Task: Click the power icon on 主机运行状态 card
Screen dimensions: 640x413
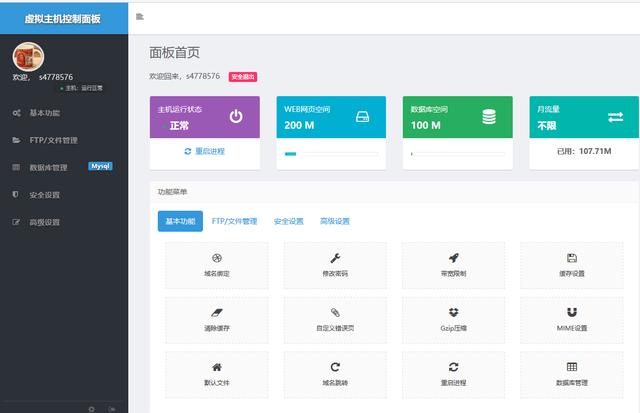Action: pyautogui.click(x=236, y=117)
